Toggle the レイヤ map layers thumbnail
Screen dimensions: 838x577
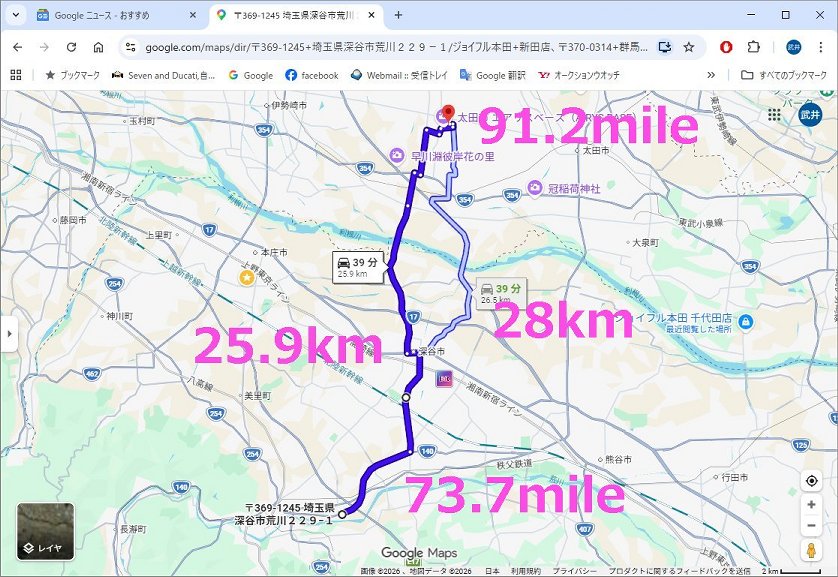pos(45,531)
